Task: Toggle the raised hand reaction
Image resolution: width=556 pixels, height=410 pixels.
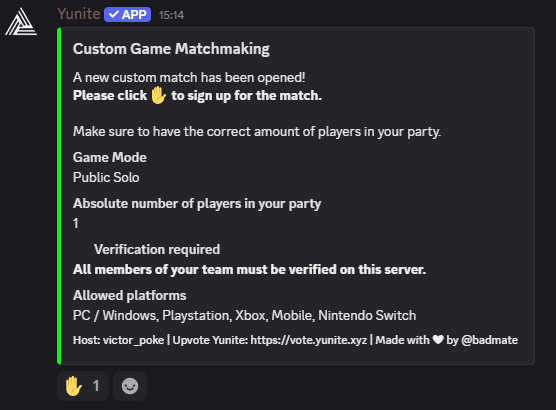Action: (83, 386)
